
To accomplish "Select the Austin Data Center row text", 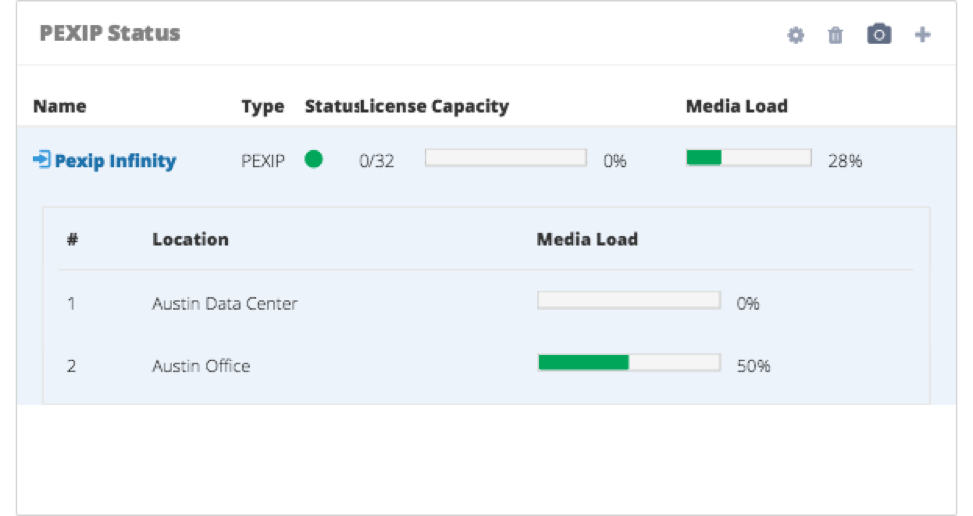I will [x=225, y=303].
